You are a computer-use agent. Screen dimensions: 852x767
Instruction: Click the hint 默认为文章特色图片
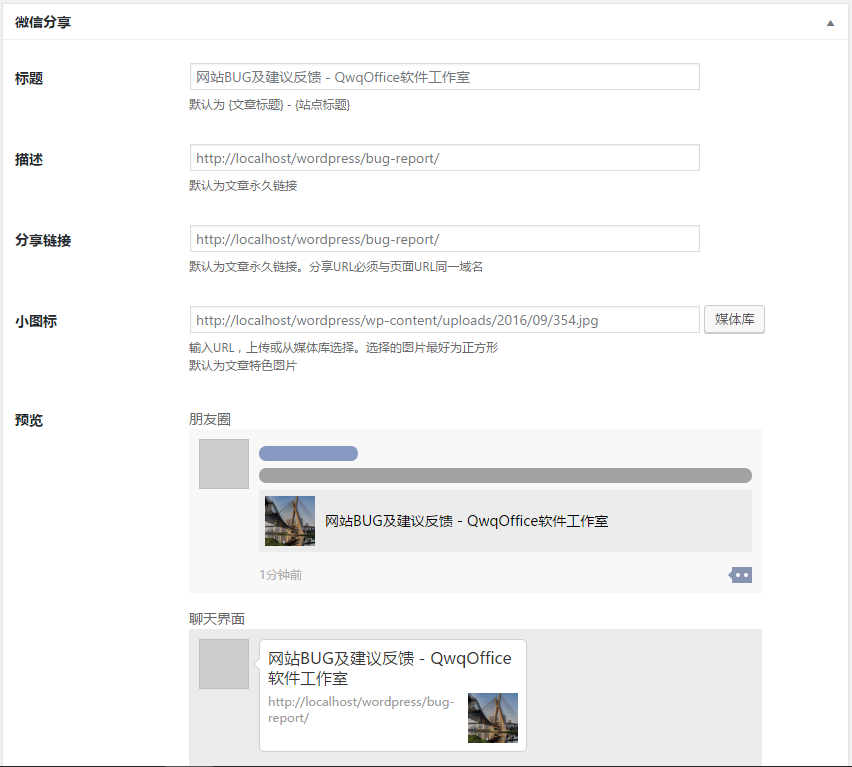(243, 366)
